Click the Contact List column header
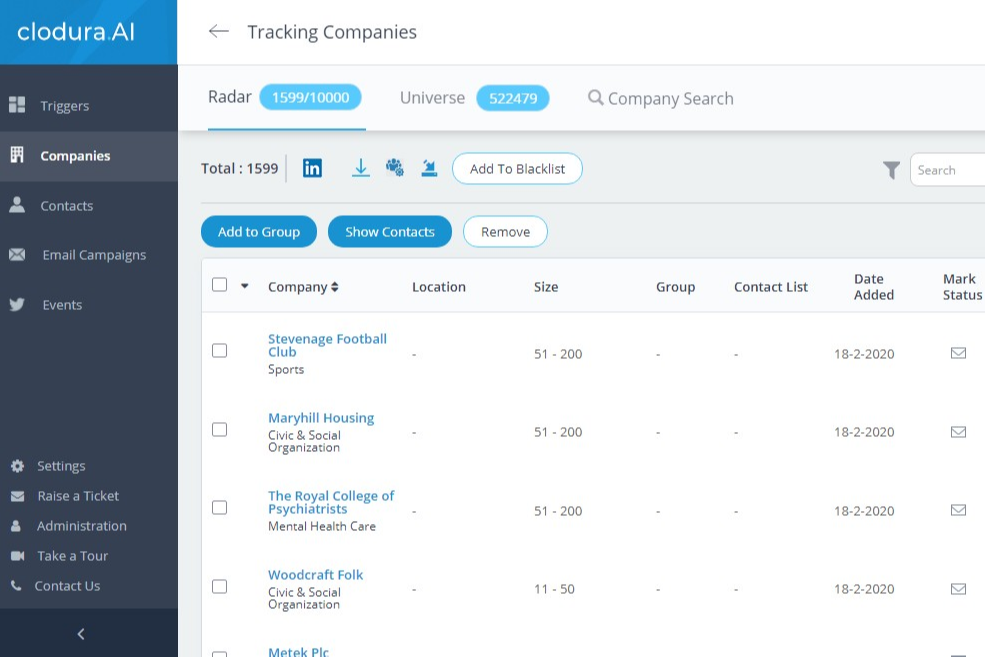 click(771, 287)
